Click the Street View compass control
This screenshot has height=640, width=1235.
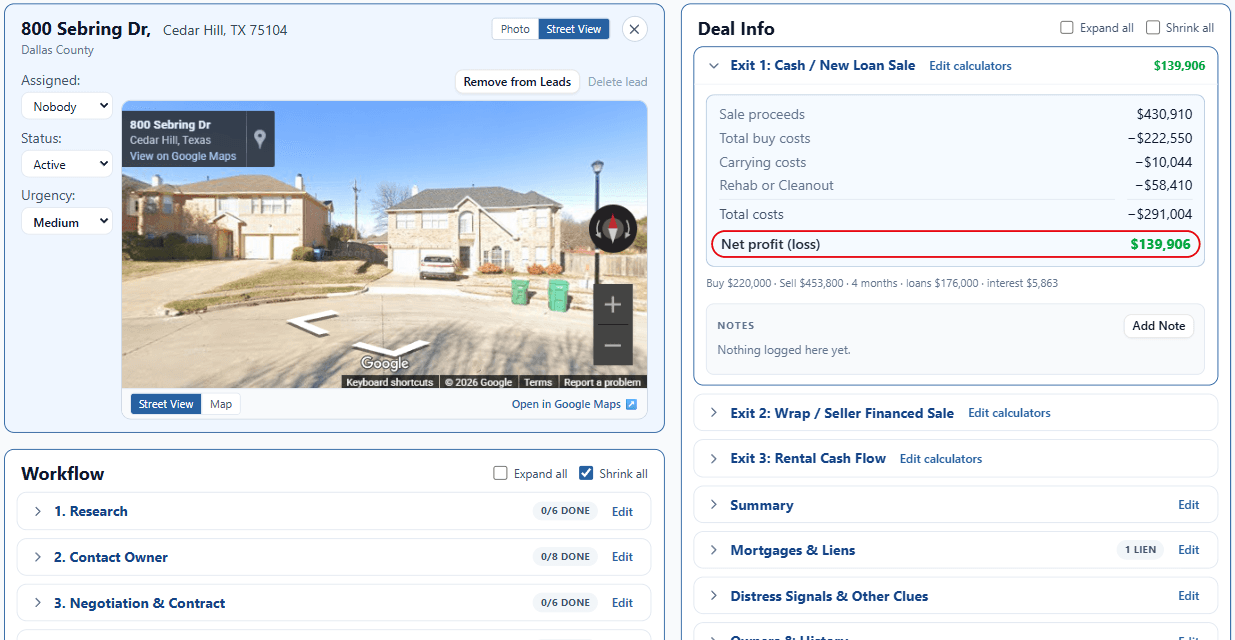click(x=613, y=228)
